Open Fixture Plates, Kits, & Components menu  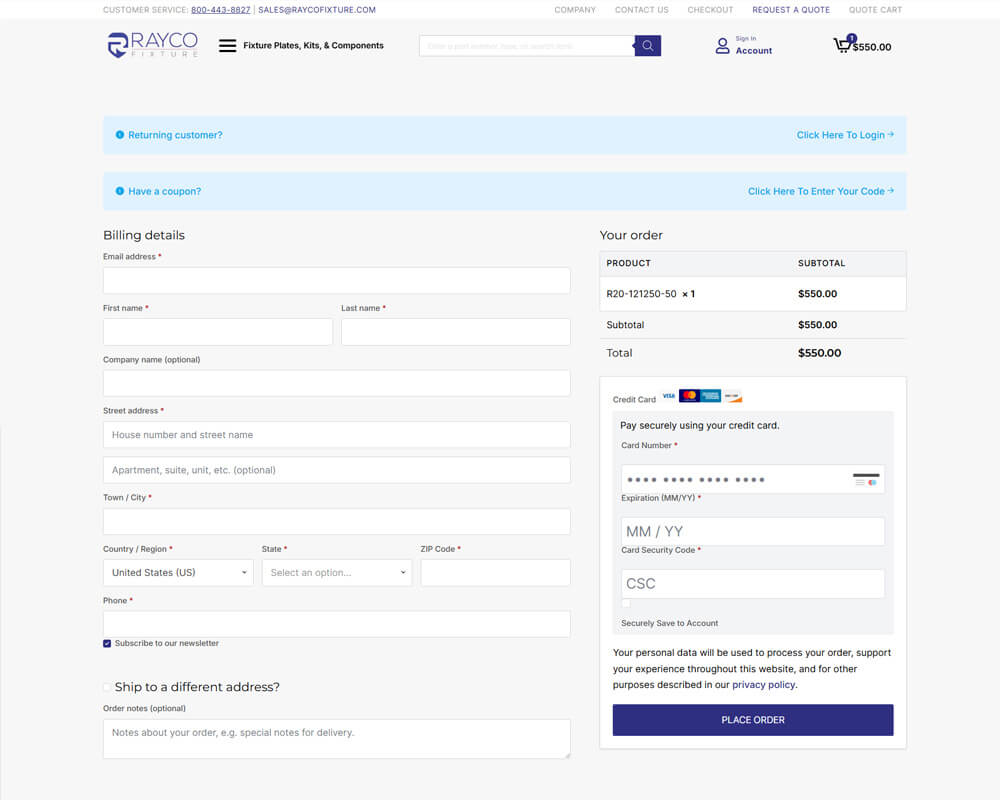pyautogui.click(x=313, y=46)
